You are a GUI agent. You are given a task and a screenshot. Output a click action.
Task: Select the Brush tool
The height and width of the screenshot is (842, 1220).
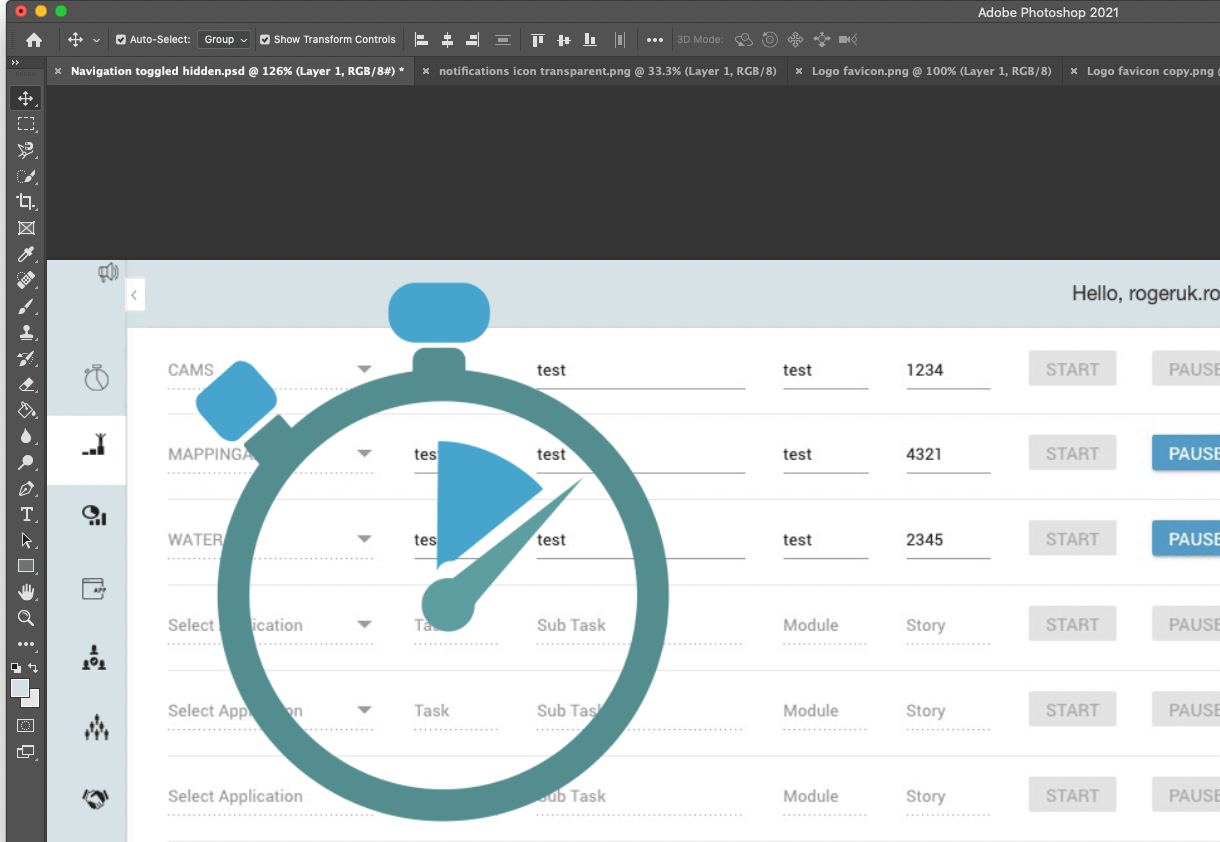pos(26,306)
